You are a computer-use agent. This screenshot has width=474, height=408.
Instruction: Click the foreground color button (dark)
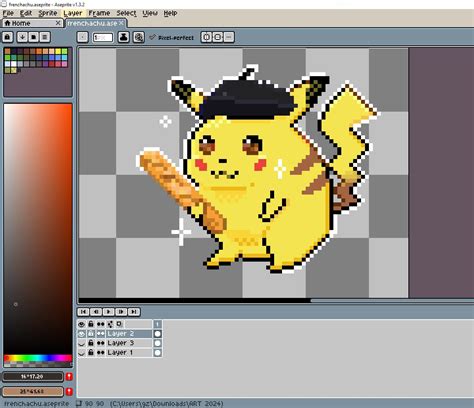click(32, 377)
